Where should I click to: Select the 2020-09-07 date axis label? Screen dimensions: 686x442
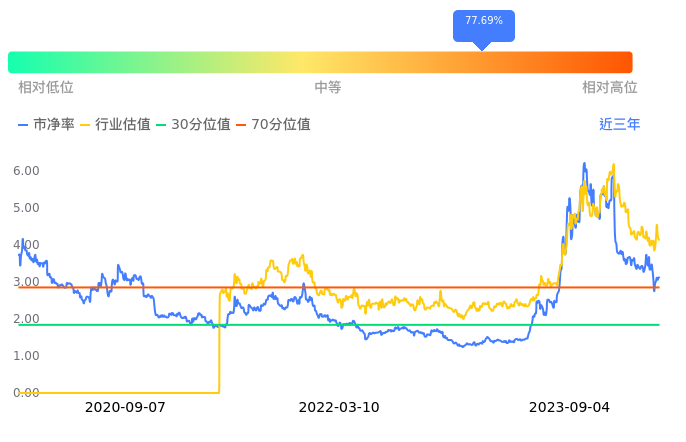coord(125,407)
